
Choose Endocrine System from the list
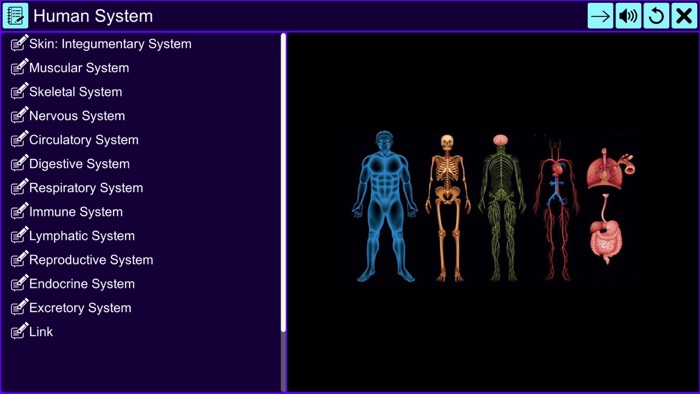coord(82,284)
